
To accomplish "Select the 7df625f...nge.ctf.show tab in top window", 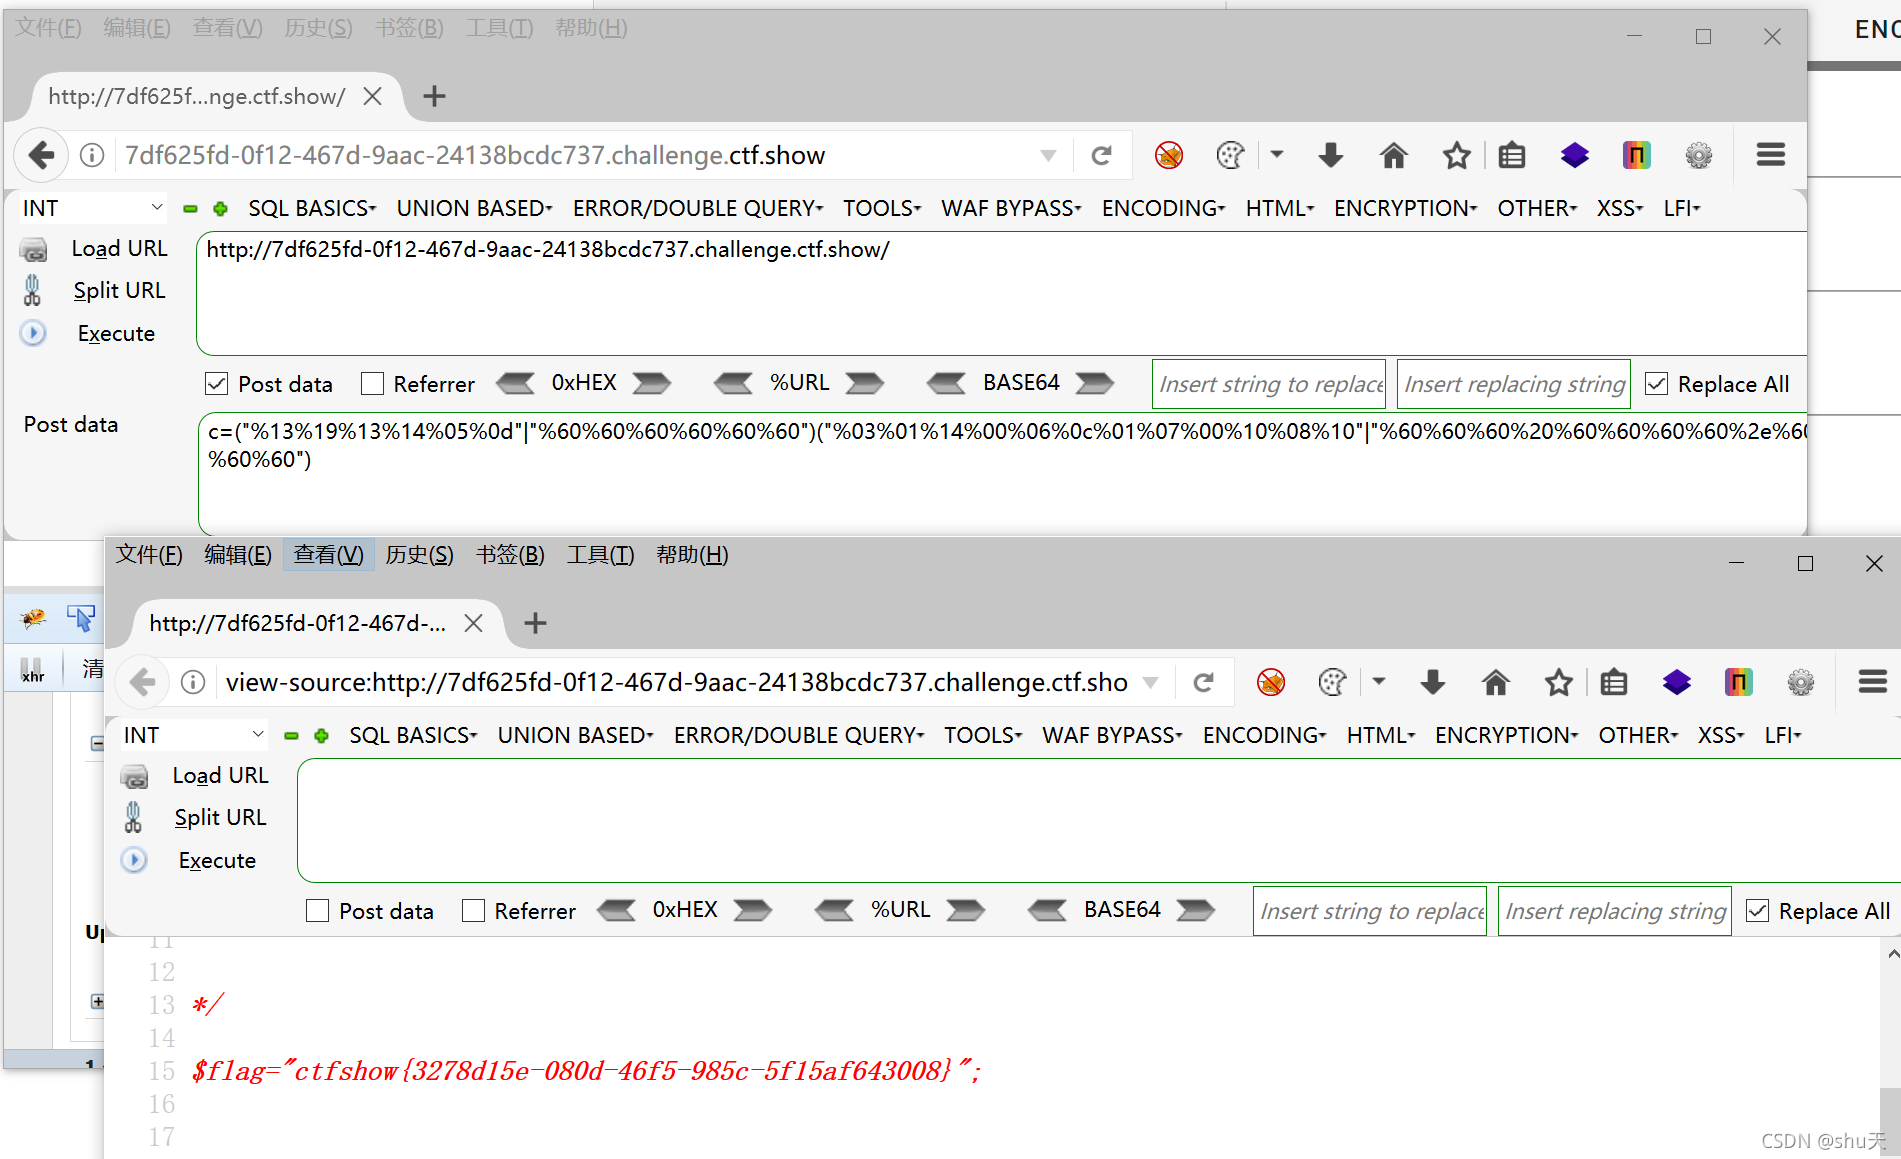I will pos(197,96).
